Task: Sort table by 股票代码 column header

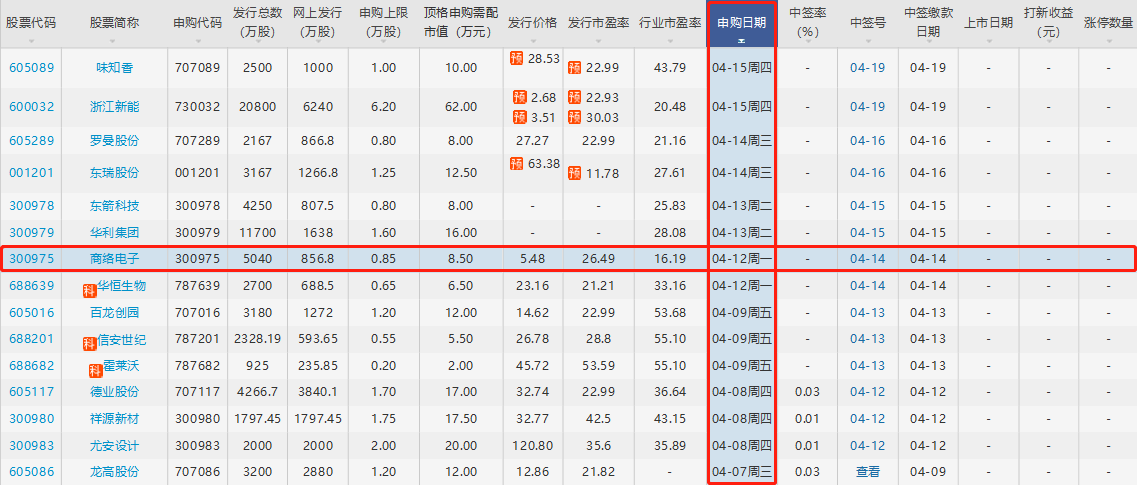Action: [30, 23]
